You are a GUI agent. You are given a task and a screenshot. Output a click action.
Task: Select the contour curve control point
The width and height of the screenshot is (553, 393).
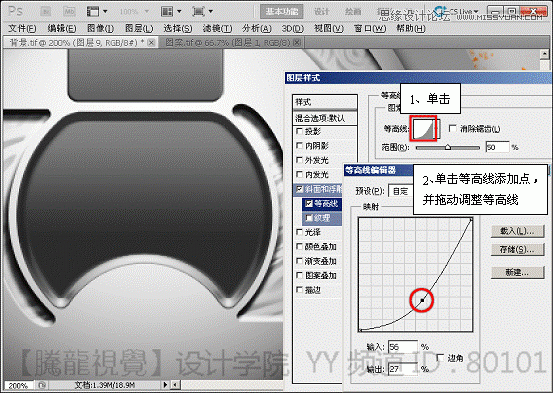click(x=422, y=300)
